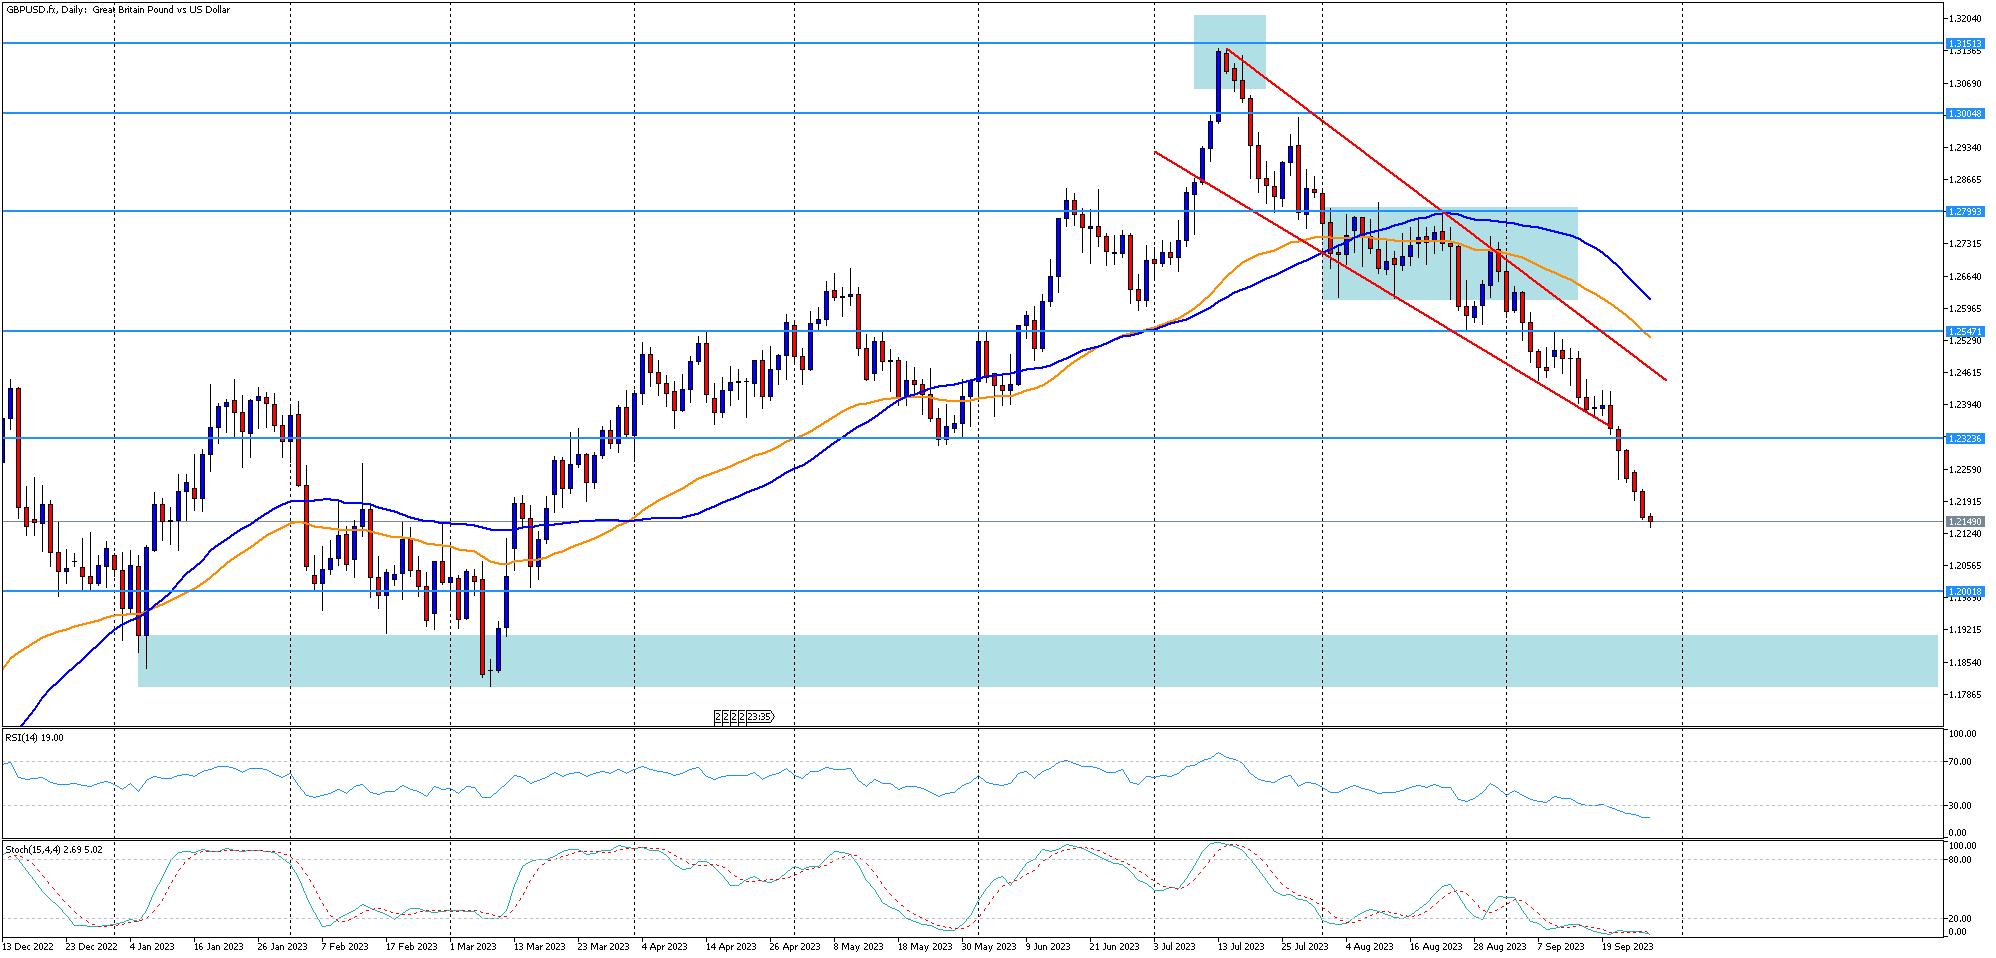Click the gray 1.21490 current price tag

[x=1964, y=522]
